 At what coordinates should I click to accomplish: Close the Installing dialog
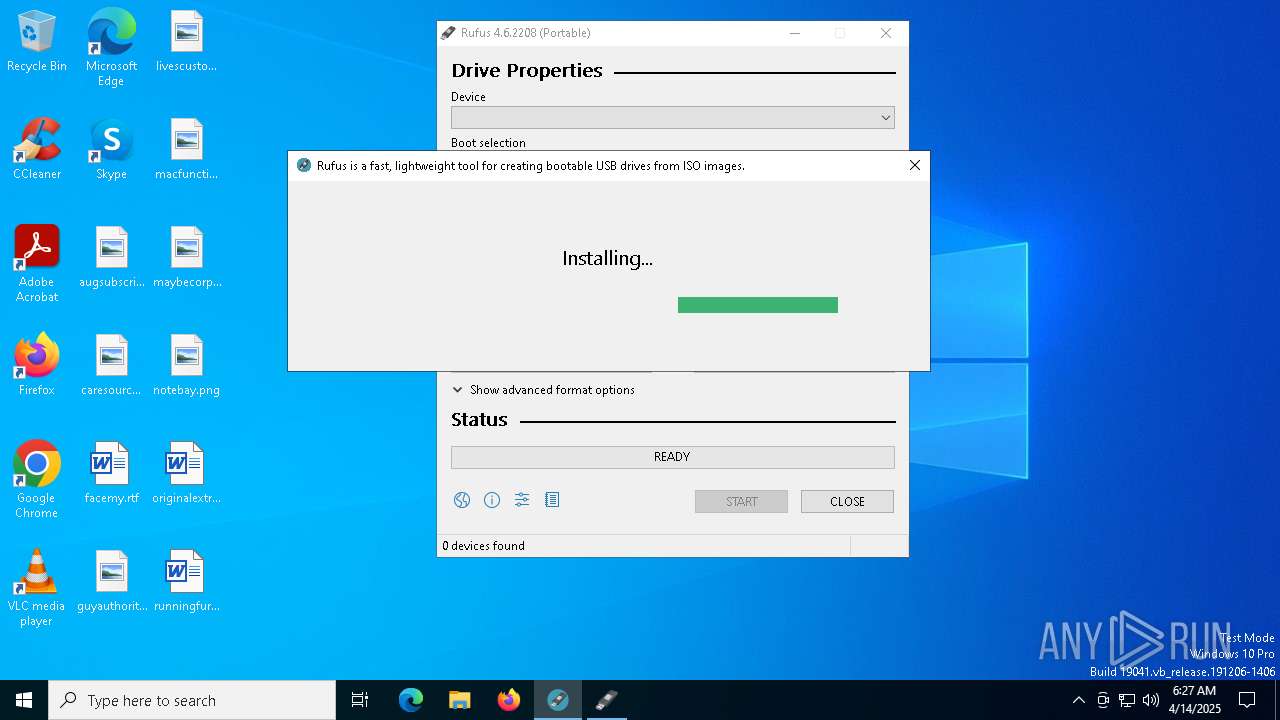(x=914, y=165)
